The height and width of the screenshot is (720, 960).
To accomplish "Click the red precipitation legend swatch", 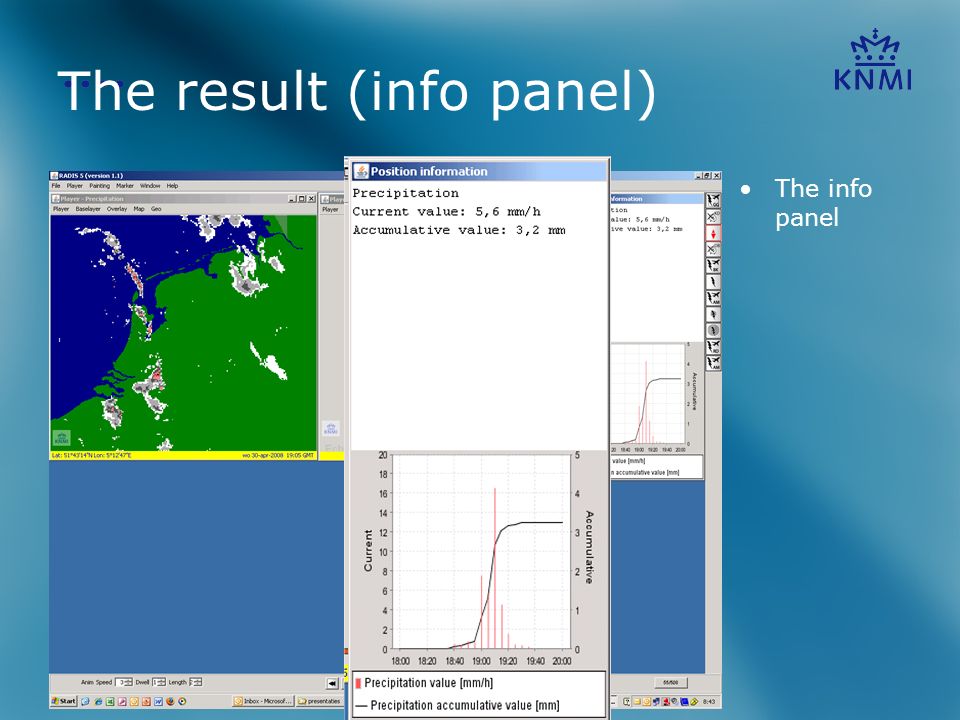I will [x=358, y=683].
